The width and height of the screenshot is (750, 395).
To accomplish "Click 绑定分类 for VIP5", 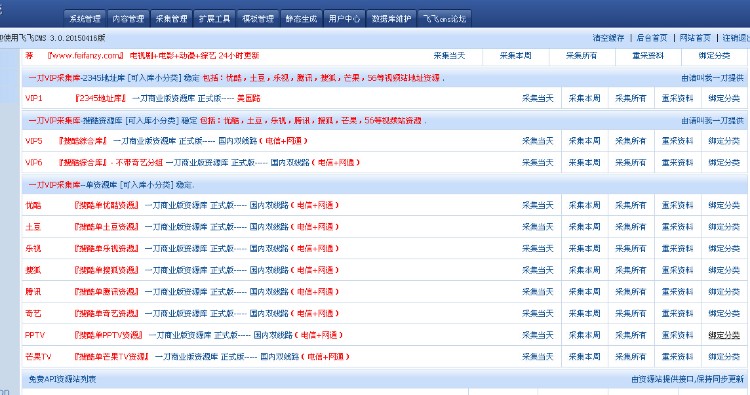I will coord(724,141).
